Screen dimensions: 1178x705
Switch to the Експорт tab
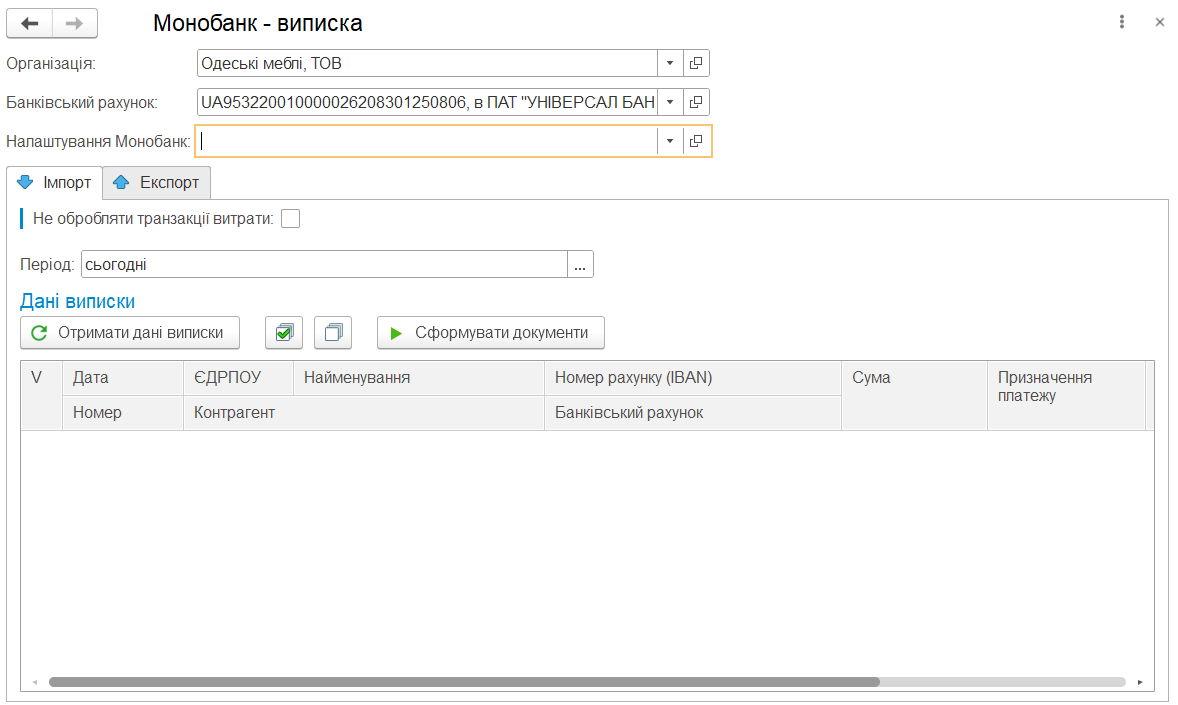(x=157, y=183)
